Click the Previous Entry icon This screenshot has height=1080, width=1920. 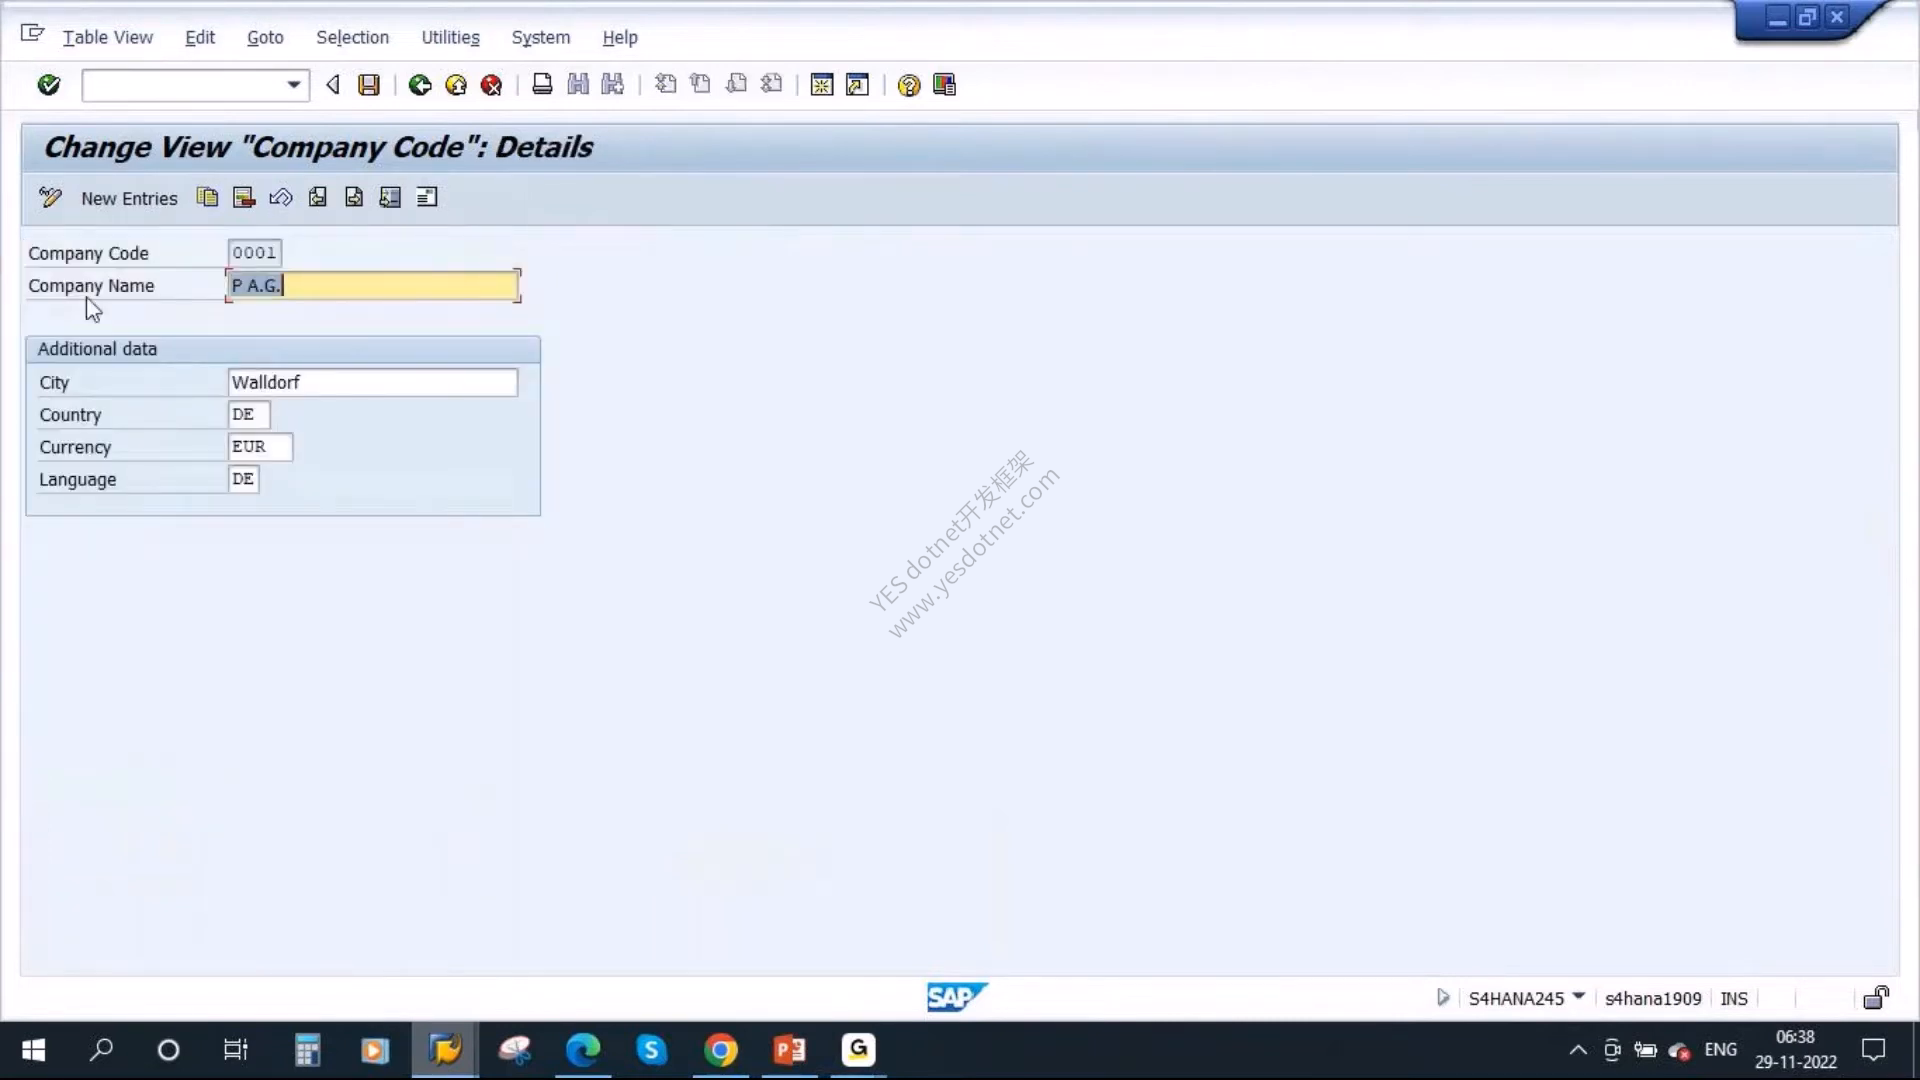[x=317, y=198]
